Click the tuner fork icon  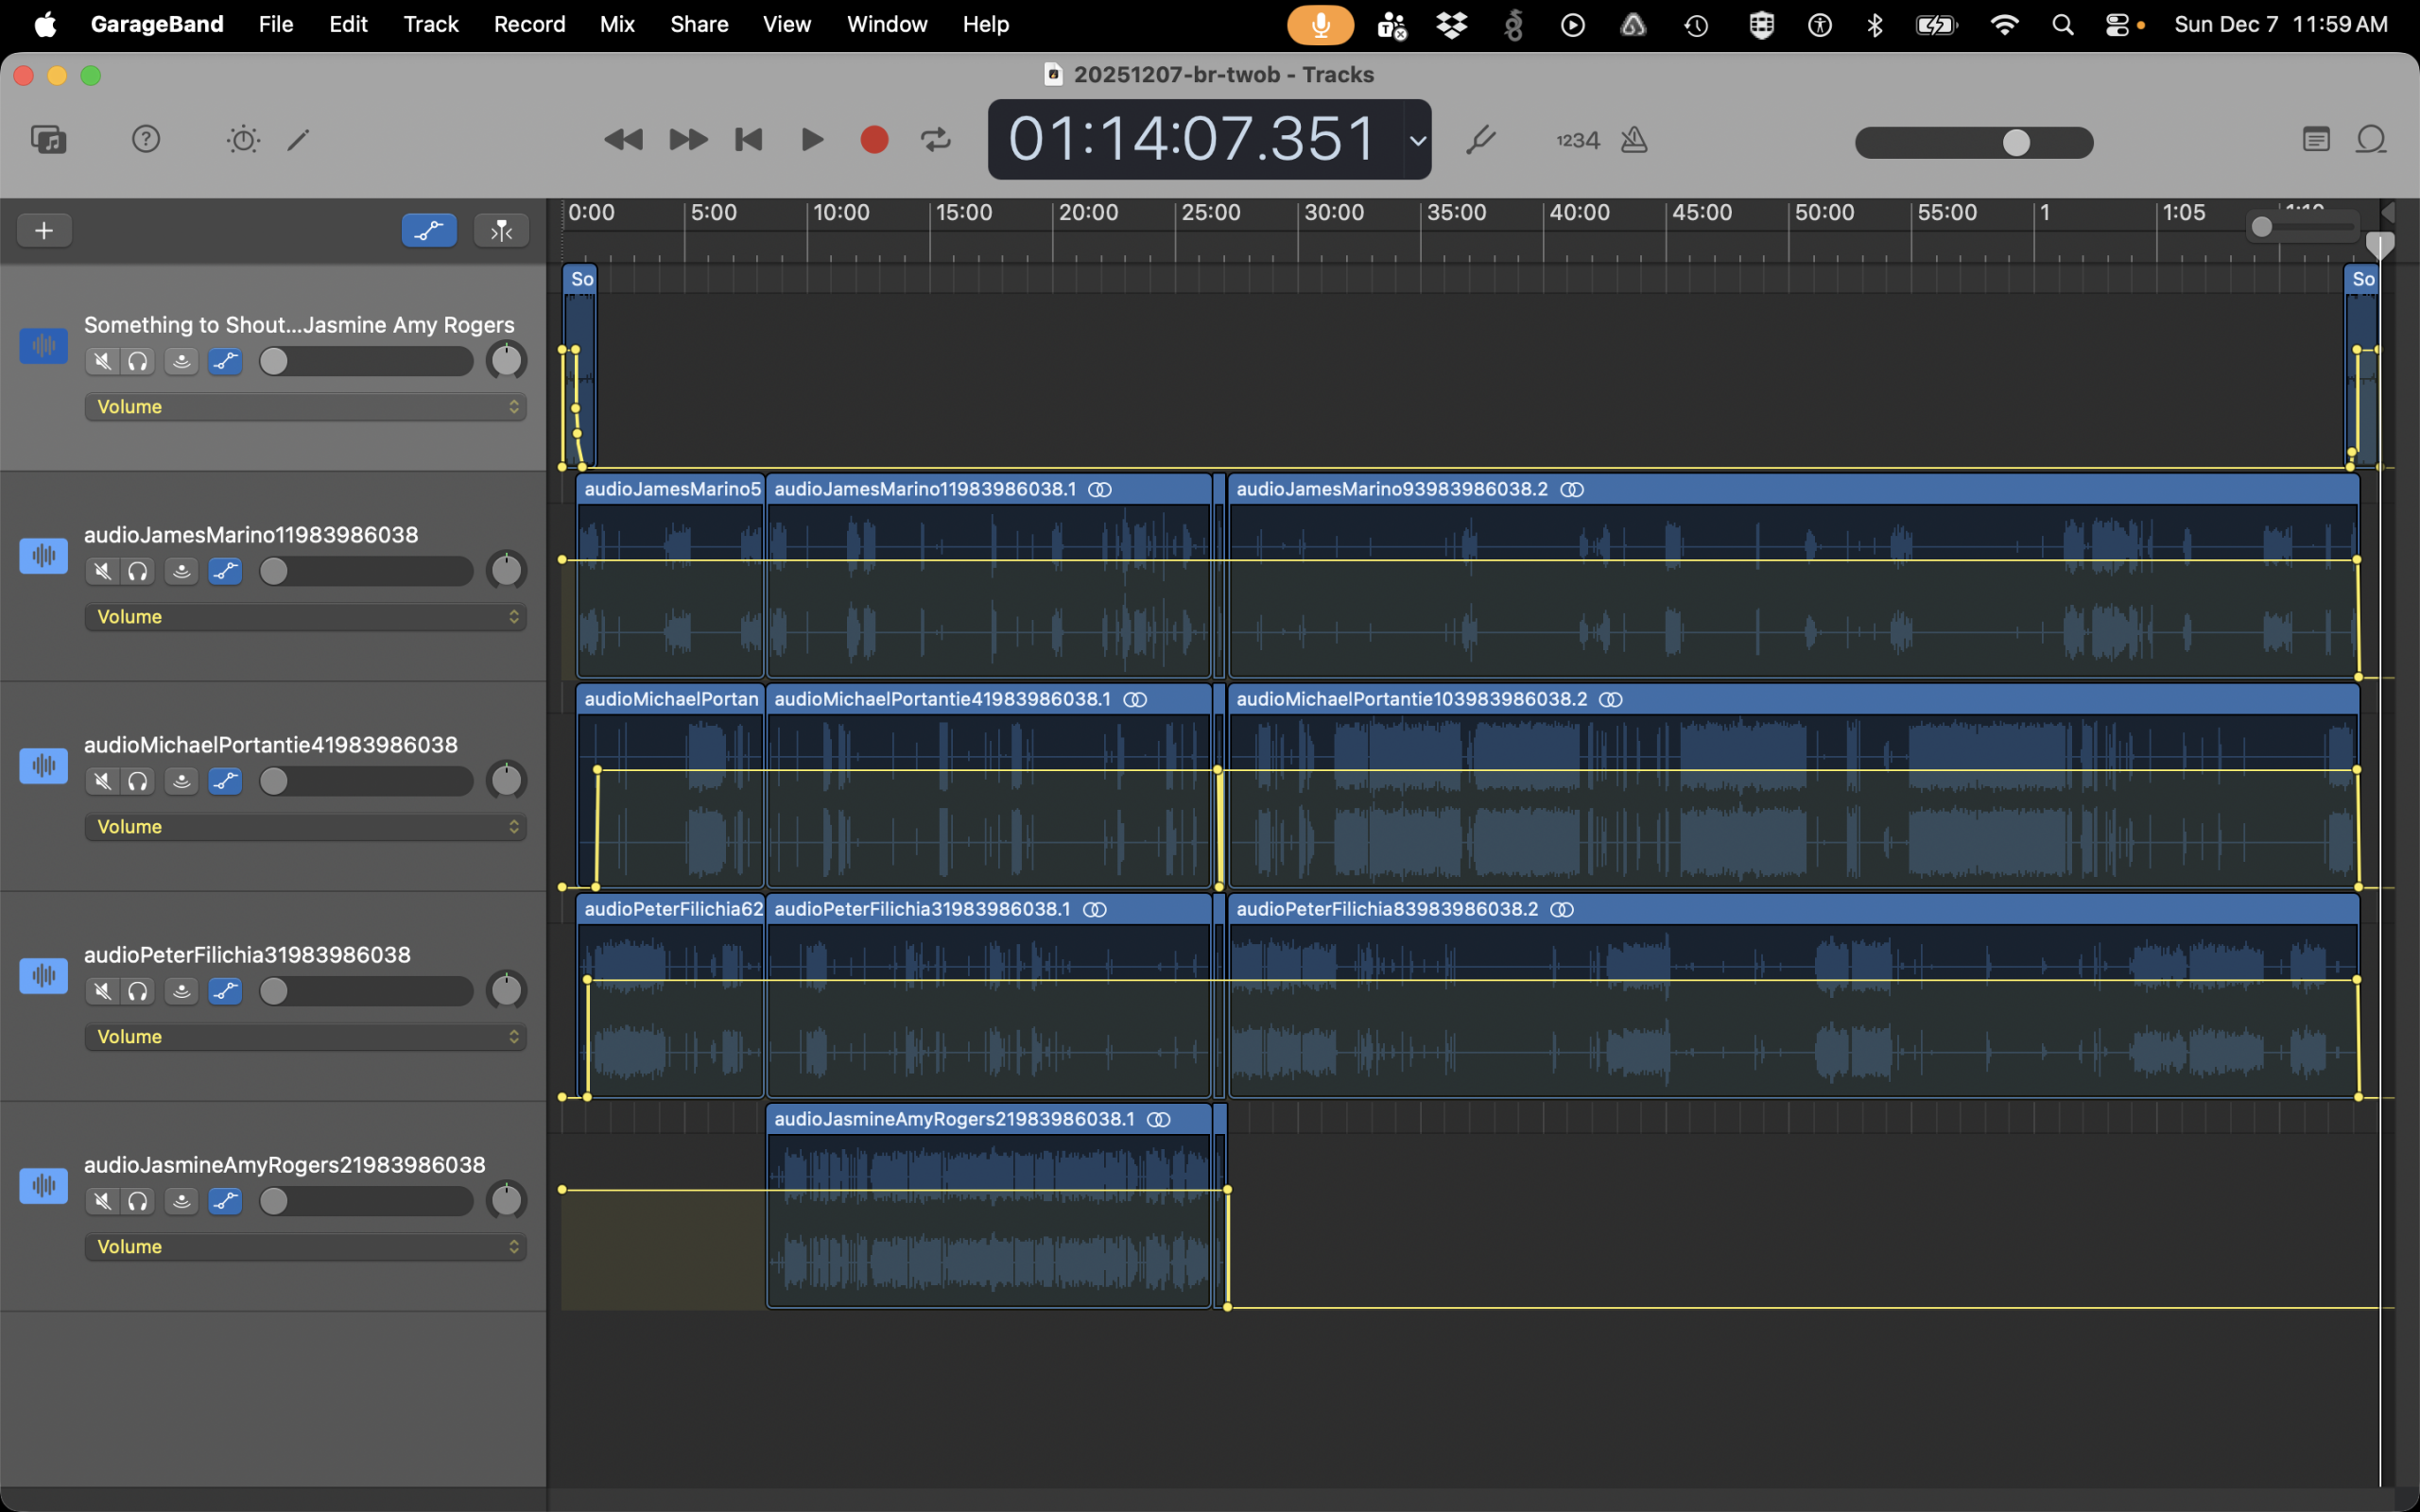[x=1480, y=139]
